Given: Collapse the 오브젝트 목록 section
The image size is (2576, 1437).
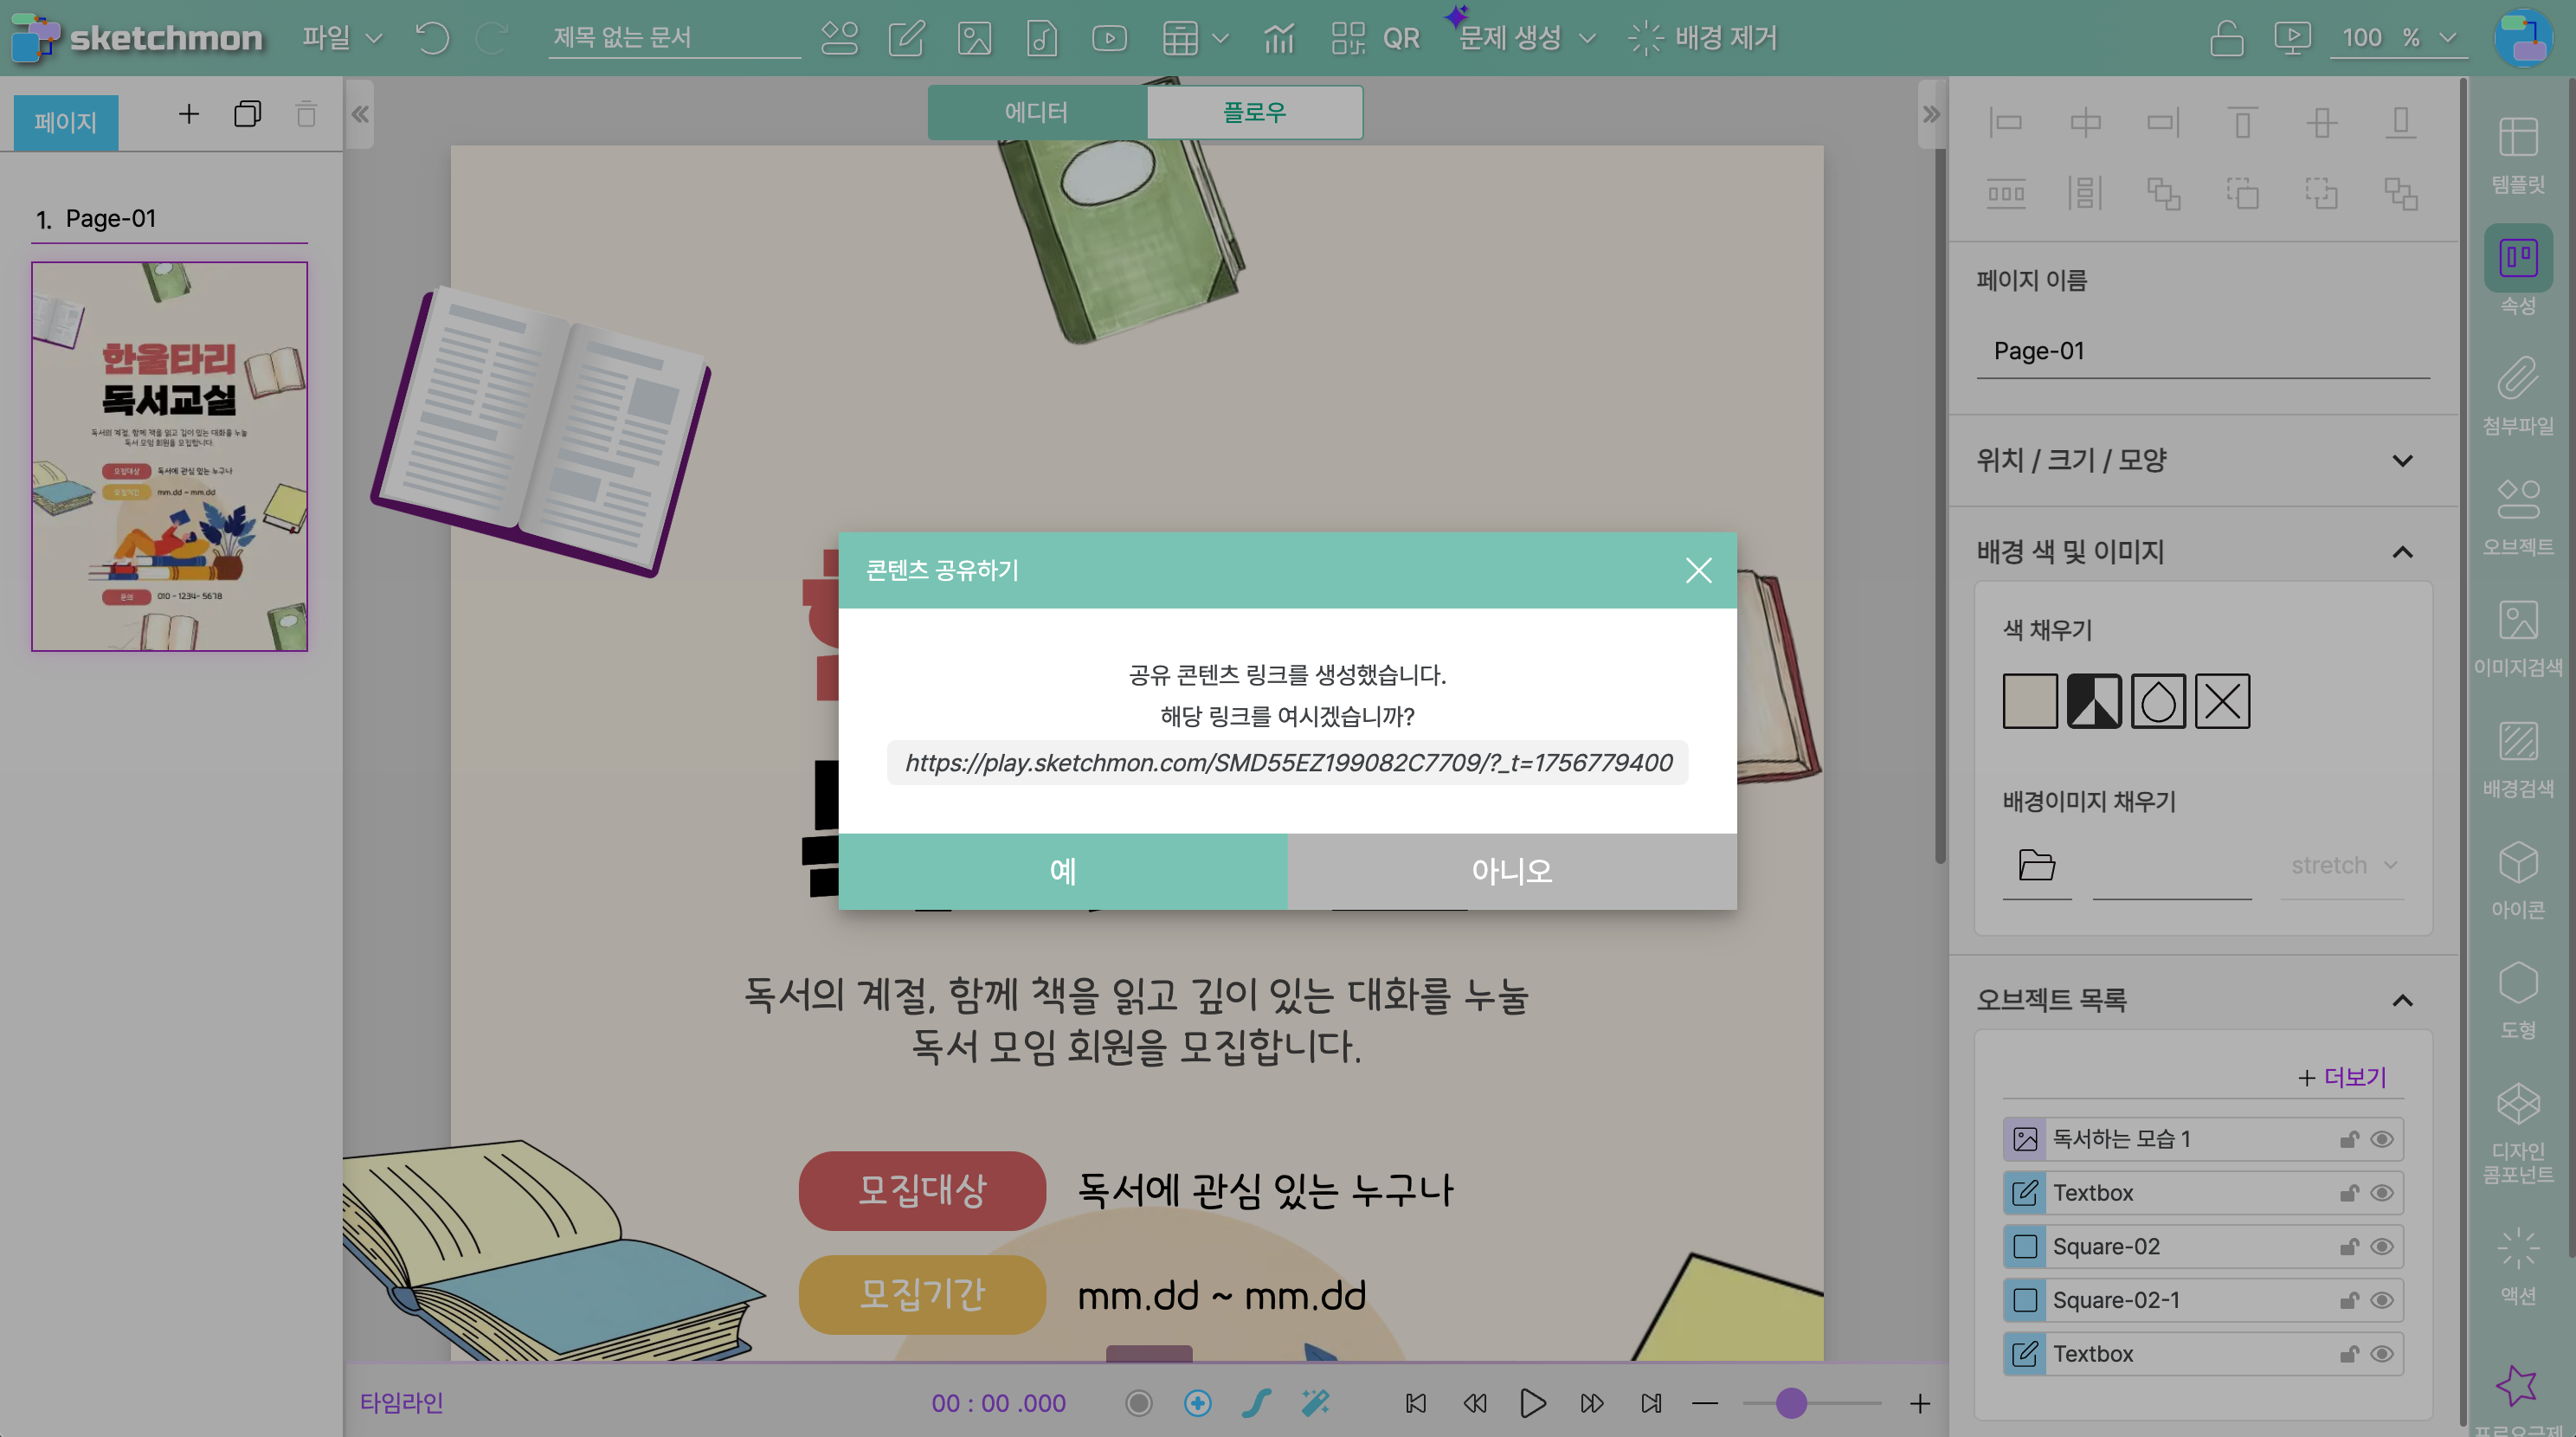Looking at the screenshot, I should click(x=2402, y=1000).
